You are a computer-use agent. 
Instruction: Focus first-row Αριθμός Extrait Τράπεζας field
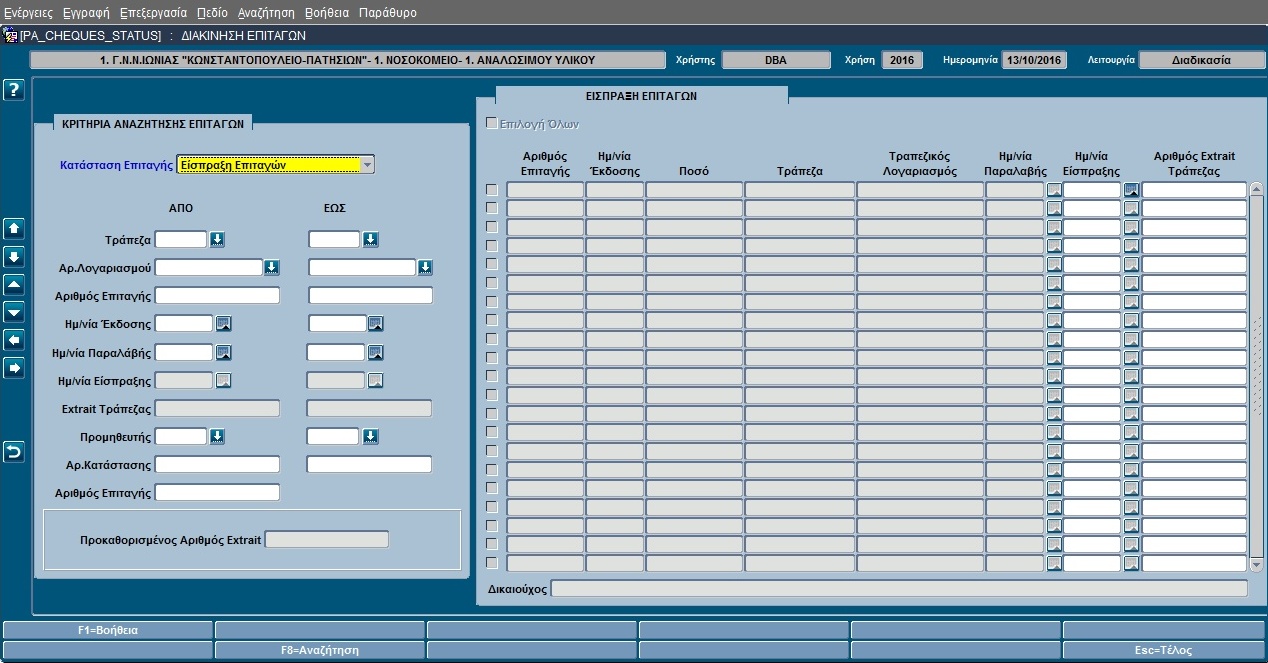click(1194, 190)
